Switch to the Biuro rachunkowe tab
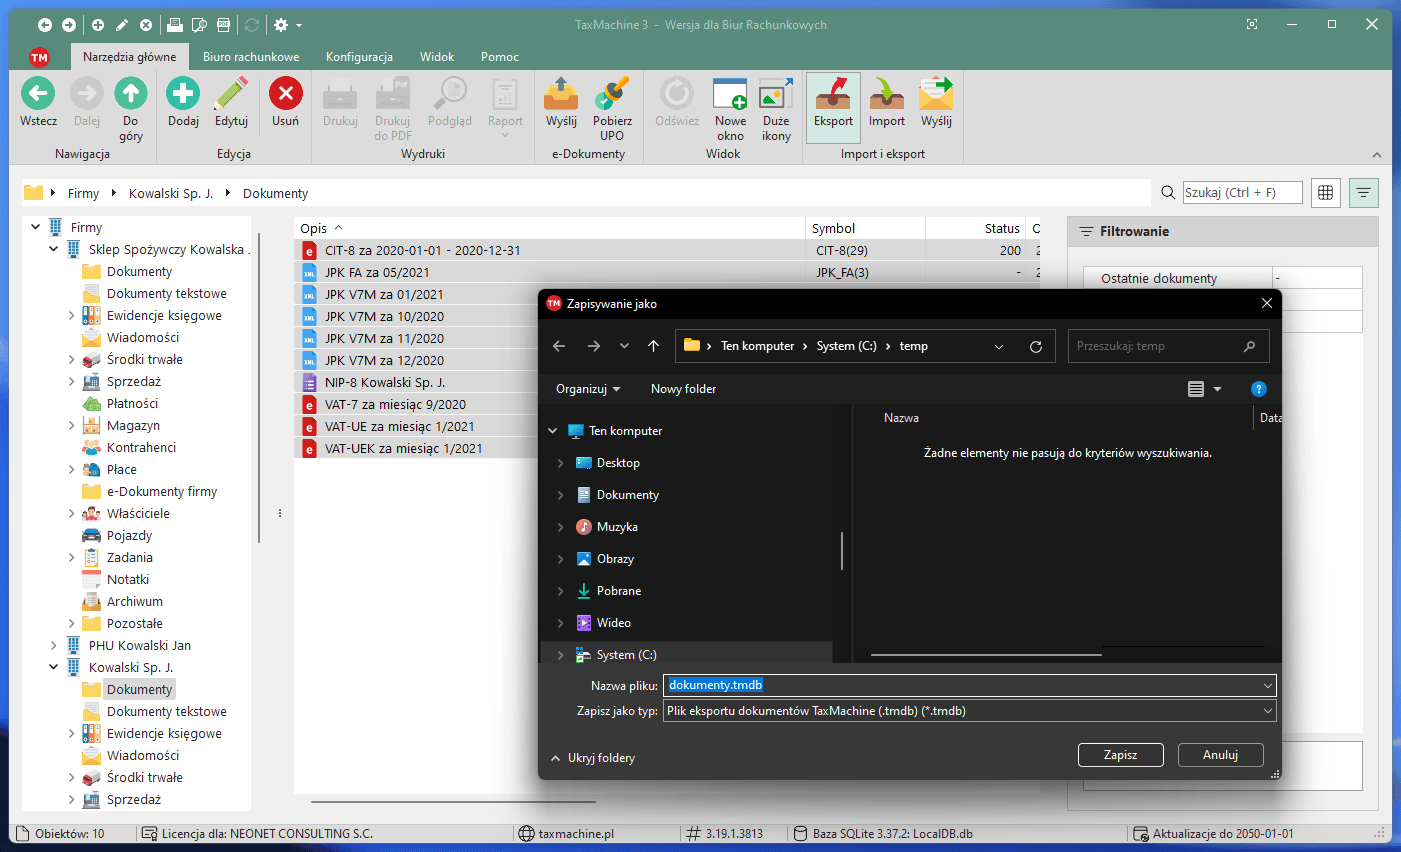 pyautogui.click(x=251, y=57)
